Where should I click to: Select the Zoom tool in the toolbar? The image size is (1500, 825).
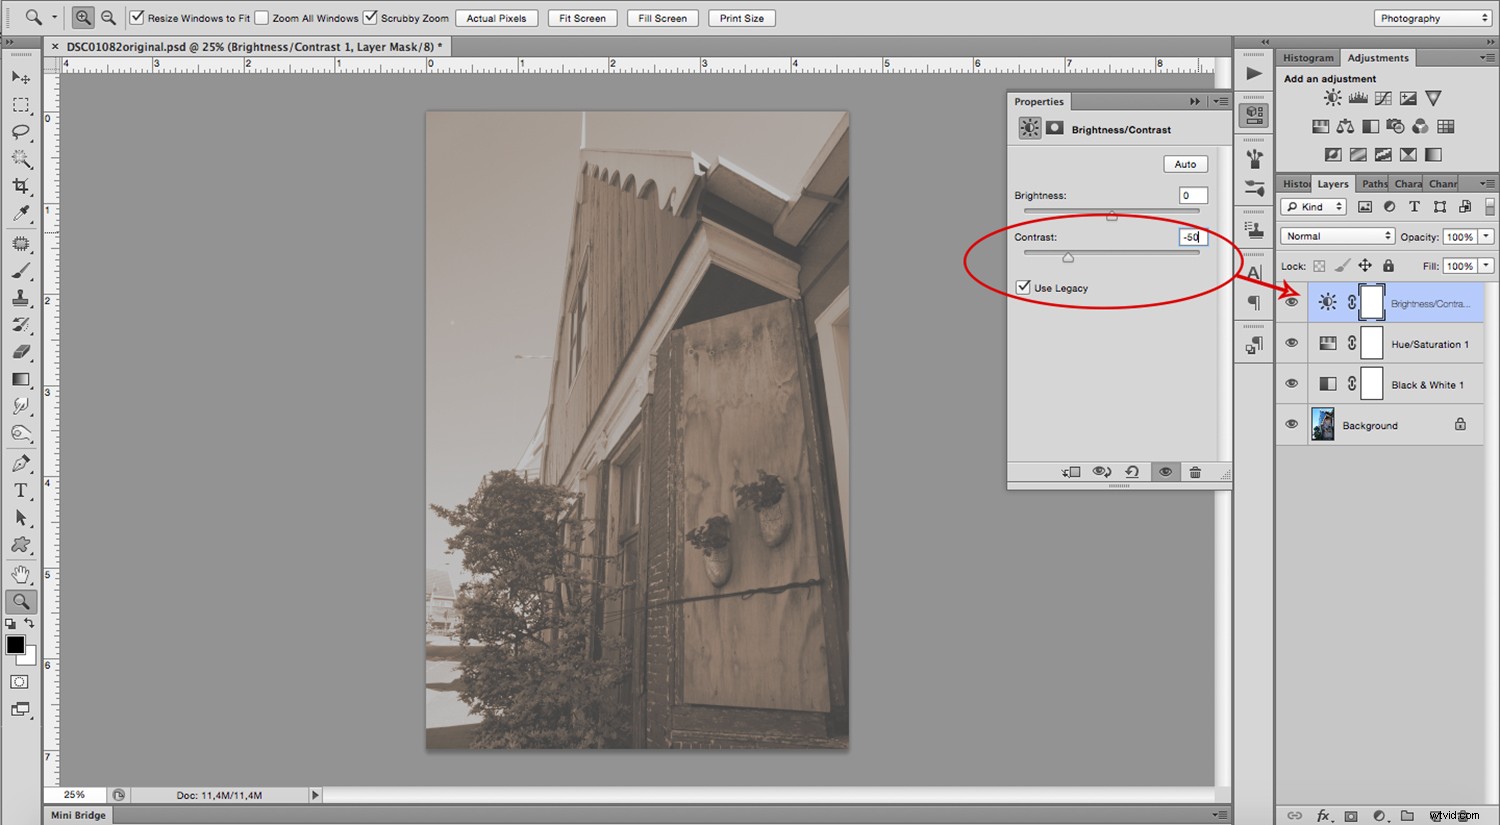click(x=20, y=601)
